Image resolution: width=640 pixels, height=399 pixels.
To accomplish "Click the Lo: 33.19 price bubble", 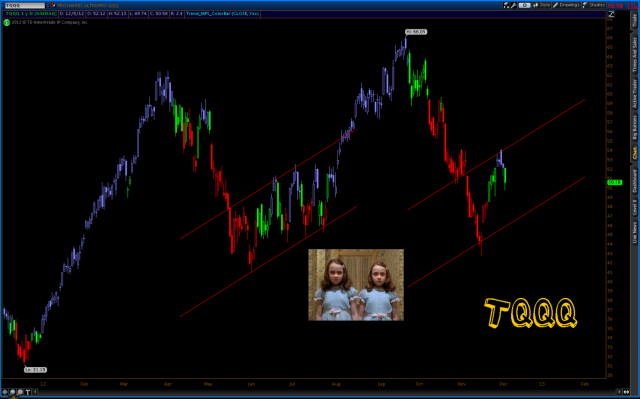I will 36,370.
